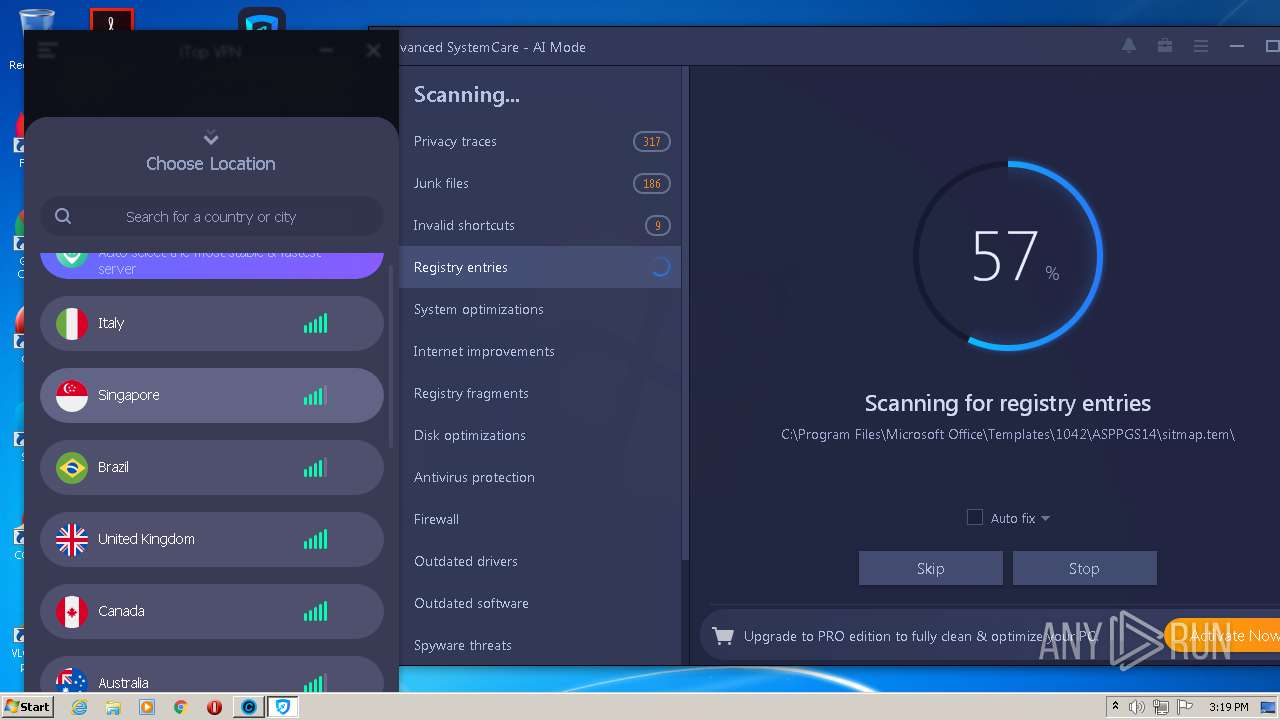Image resolution: width=1280 pixels, height=720 pixels.
Task: Click the 186 count badge for Junk files
Action: 652,183
